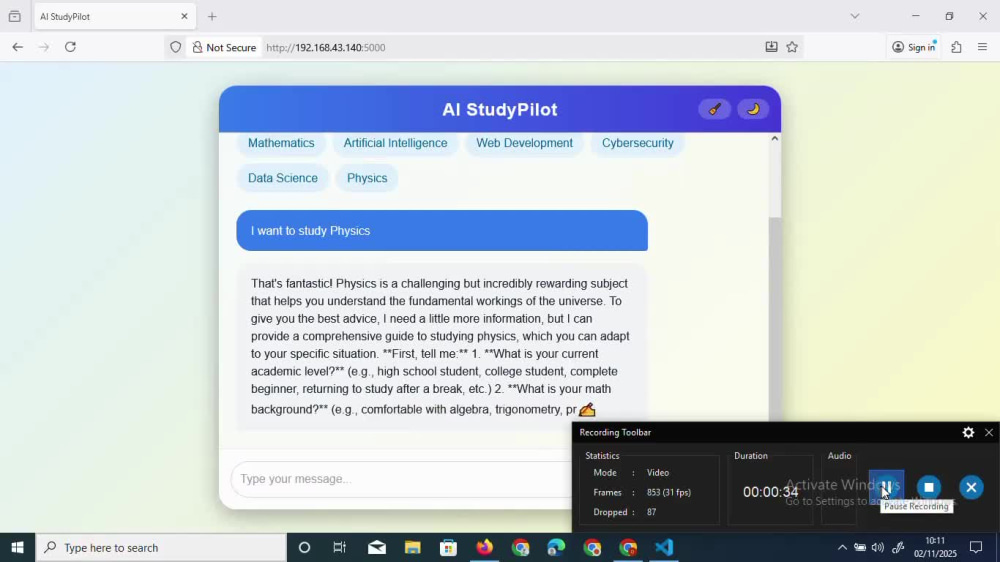The height and width of the screenshot is (562, 1000).
Task: Open the notification center icon
Action: 976,547
